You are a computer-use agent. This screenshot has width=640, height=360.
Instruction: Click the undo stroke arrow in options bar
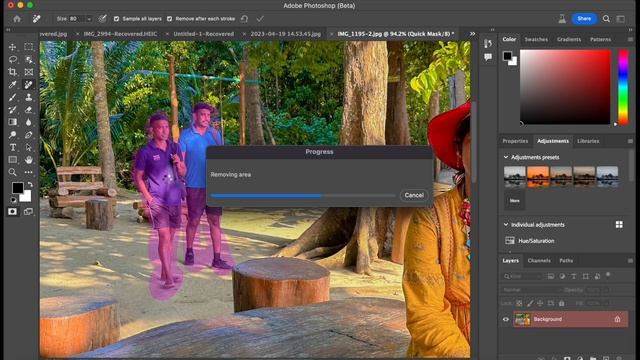244,19
